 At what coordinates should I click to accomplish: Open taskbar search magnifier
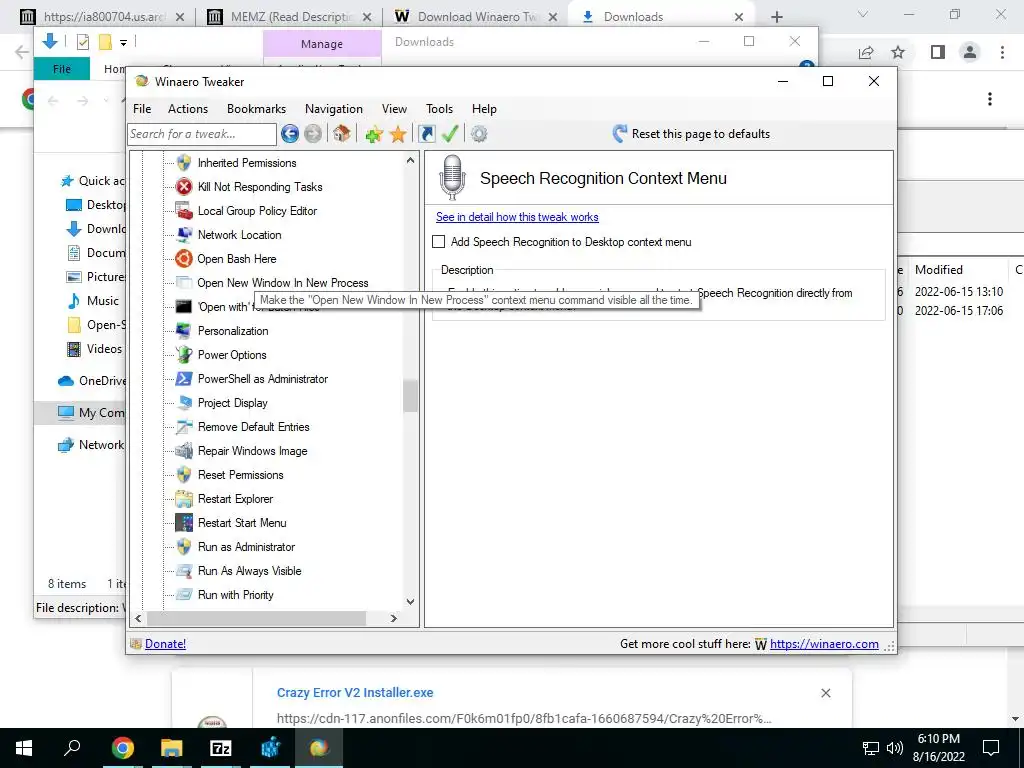pos(72,747)
